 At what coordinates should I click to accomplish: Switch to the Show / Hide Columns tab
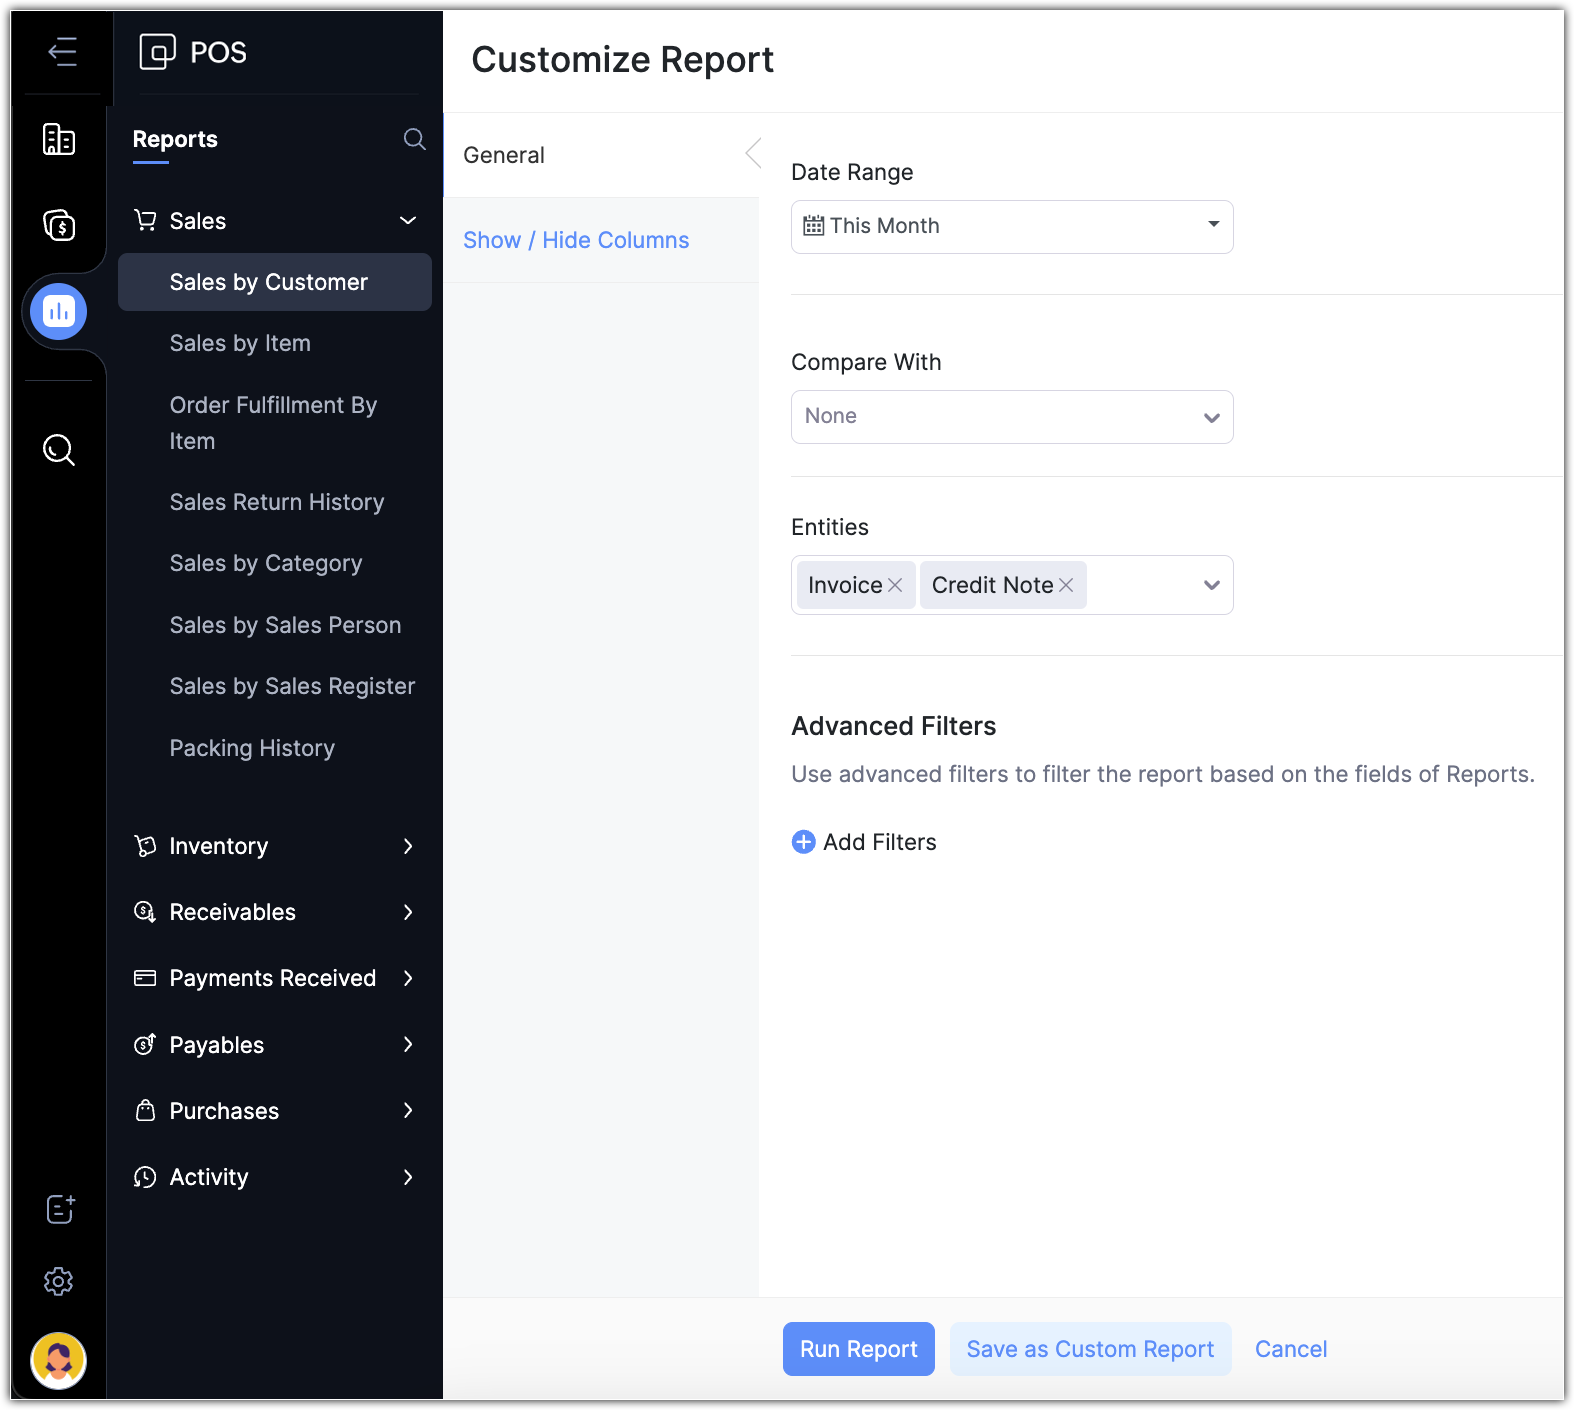point(576,240)
